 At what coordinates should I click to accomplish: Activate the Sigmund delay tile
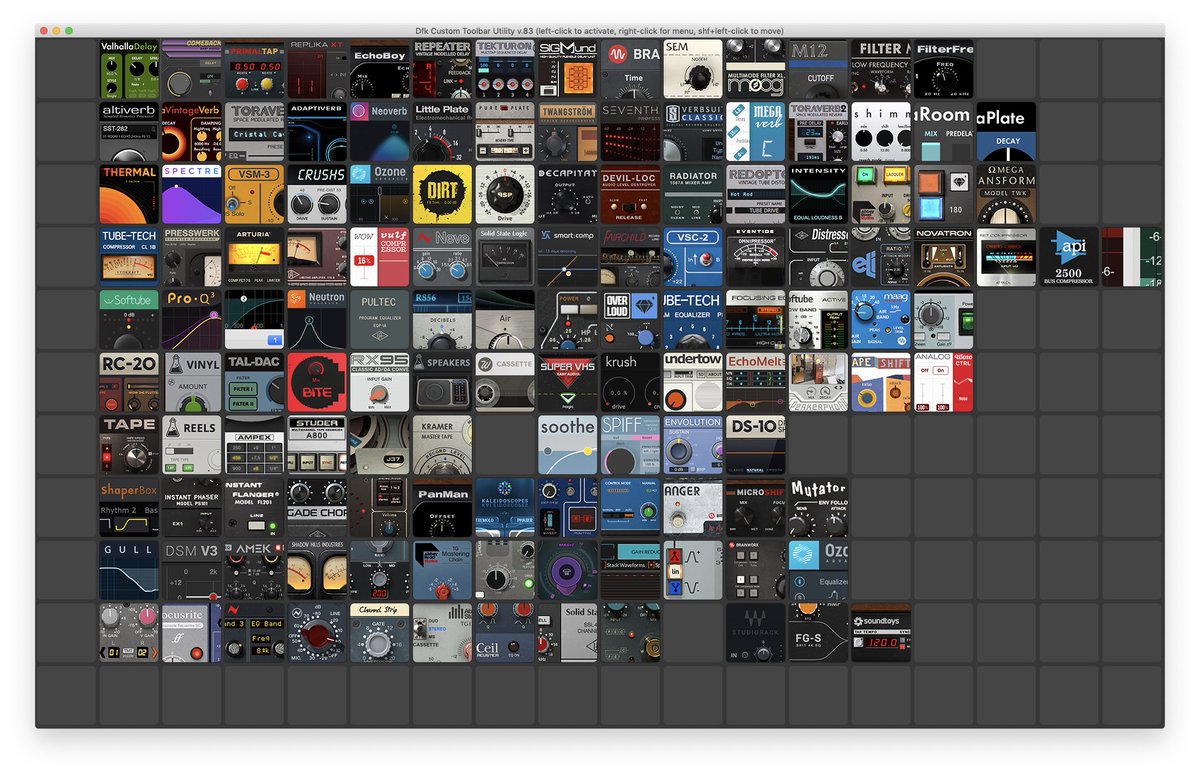[x=568, y=69]
